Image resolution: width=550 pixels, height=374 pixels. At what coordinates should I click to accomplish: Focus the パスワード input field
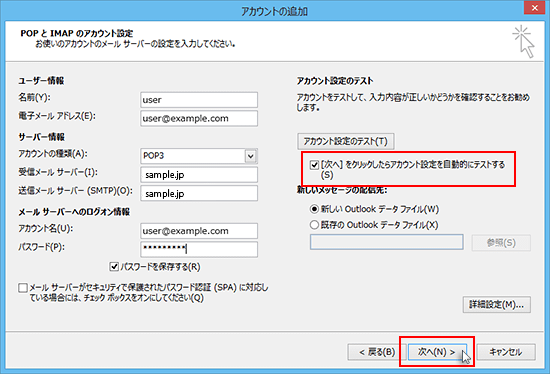[x=199, y=249]
